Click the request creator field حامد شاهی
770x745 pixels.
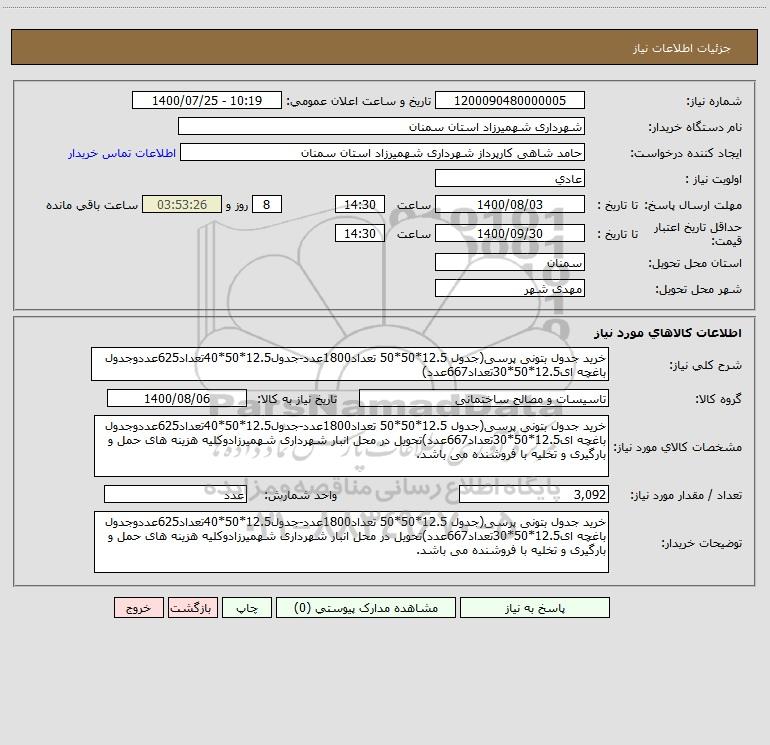click(x=382, y=152)
